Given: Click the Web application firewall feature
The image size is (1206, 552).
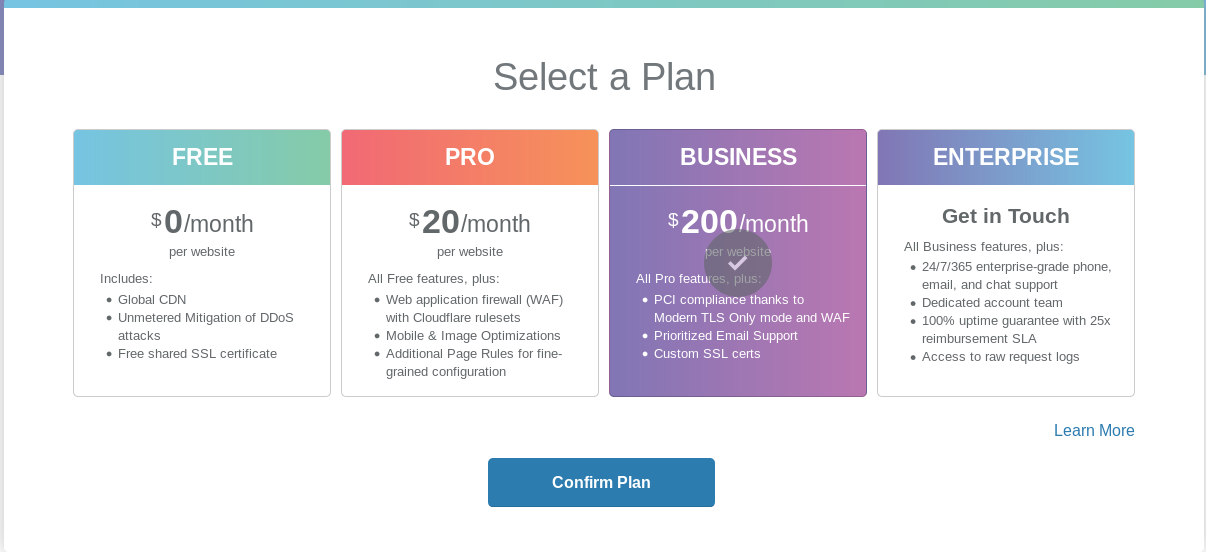Looking at the screenshot, I should click(x=474, y=300).
